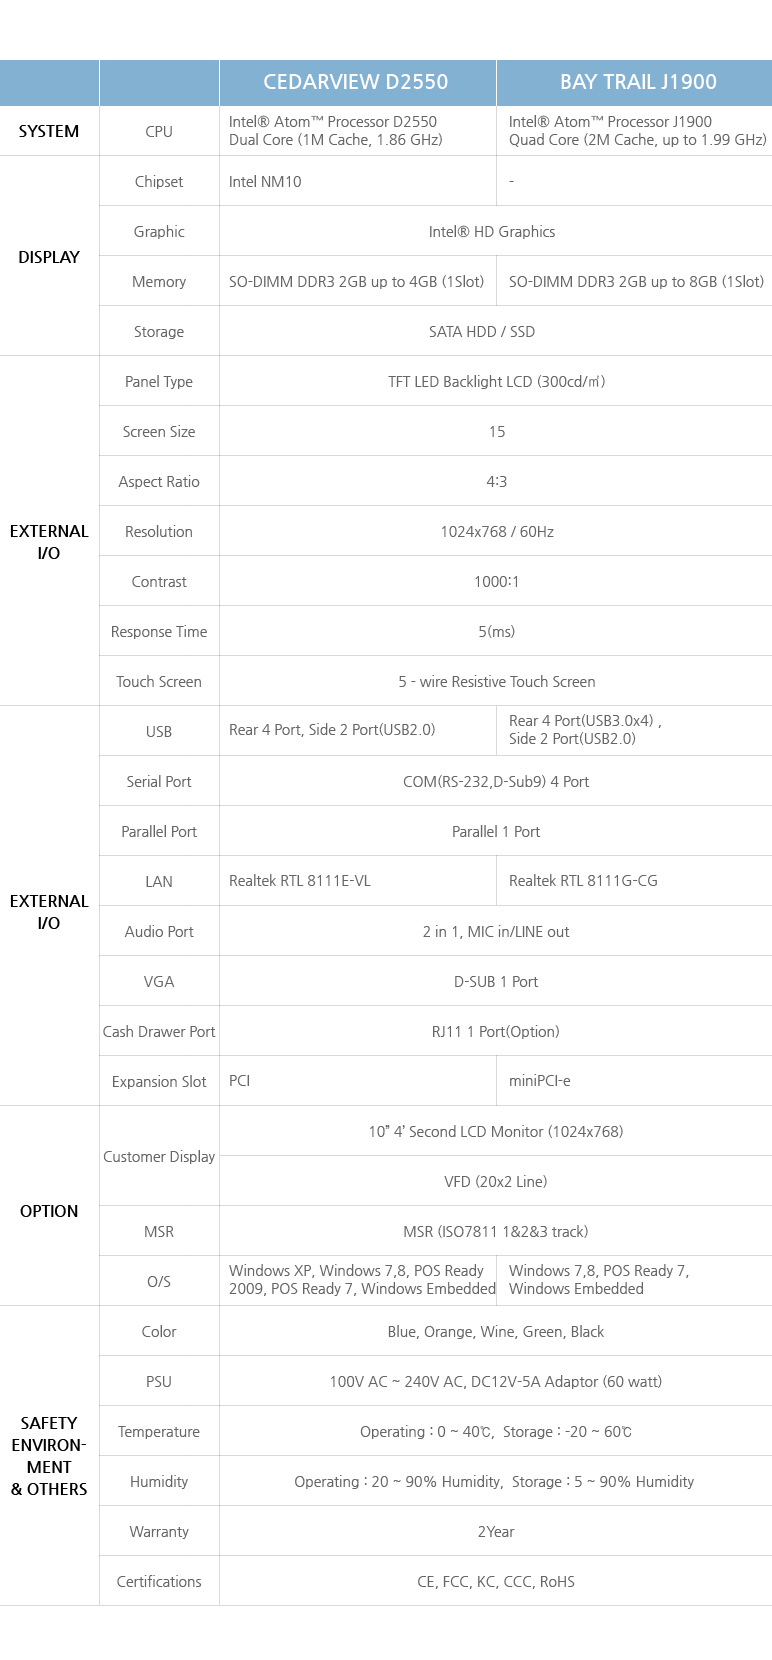The height and width of the screenshot is (1660, 772).
Task: Select the miniPCI-e expansion slot value
Action: (540, 1080)
